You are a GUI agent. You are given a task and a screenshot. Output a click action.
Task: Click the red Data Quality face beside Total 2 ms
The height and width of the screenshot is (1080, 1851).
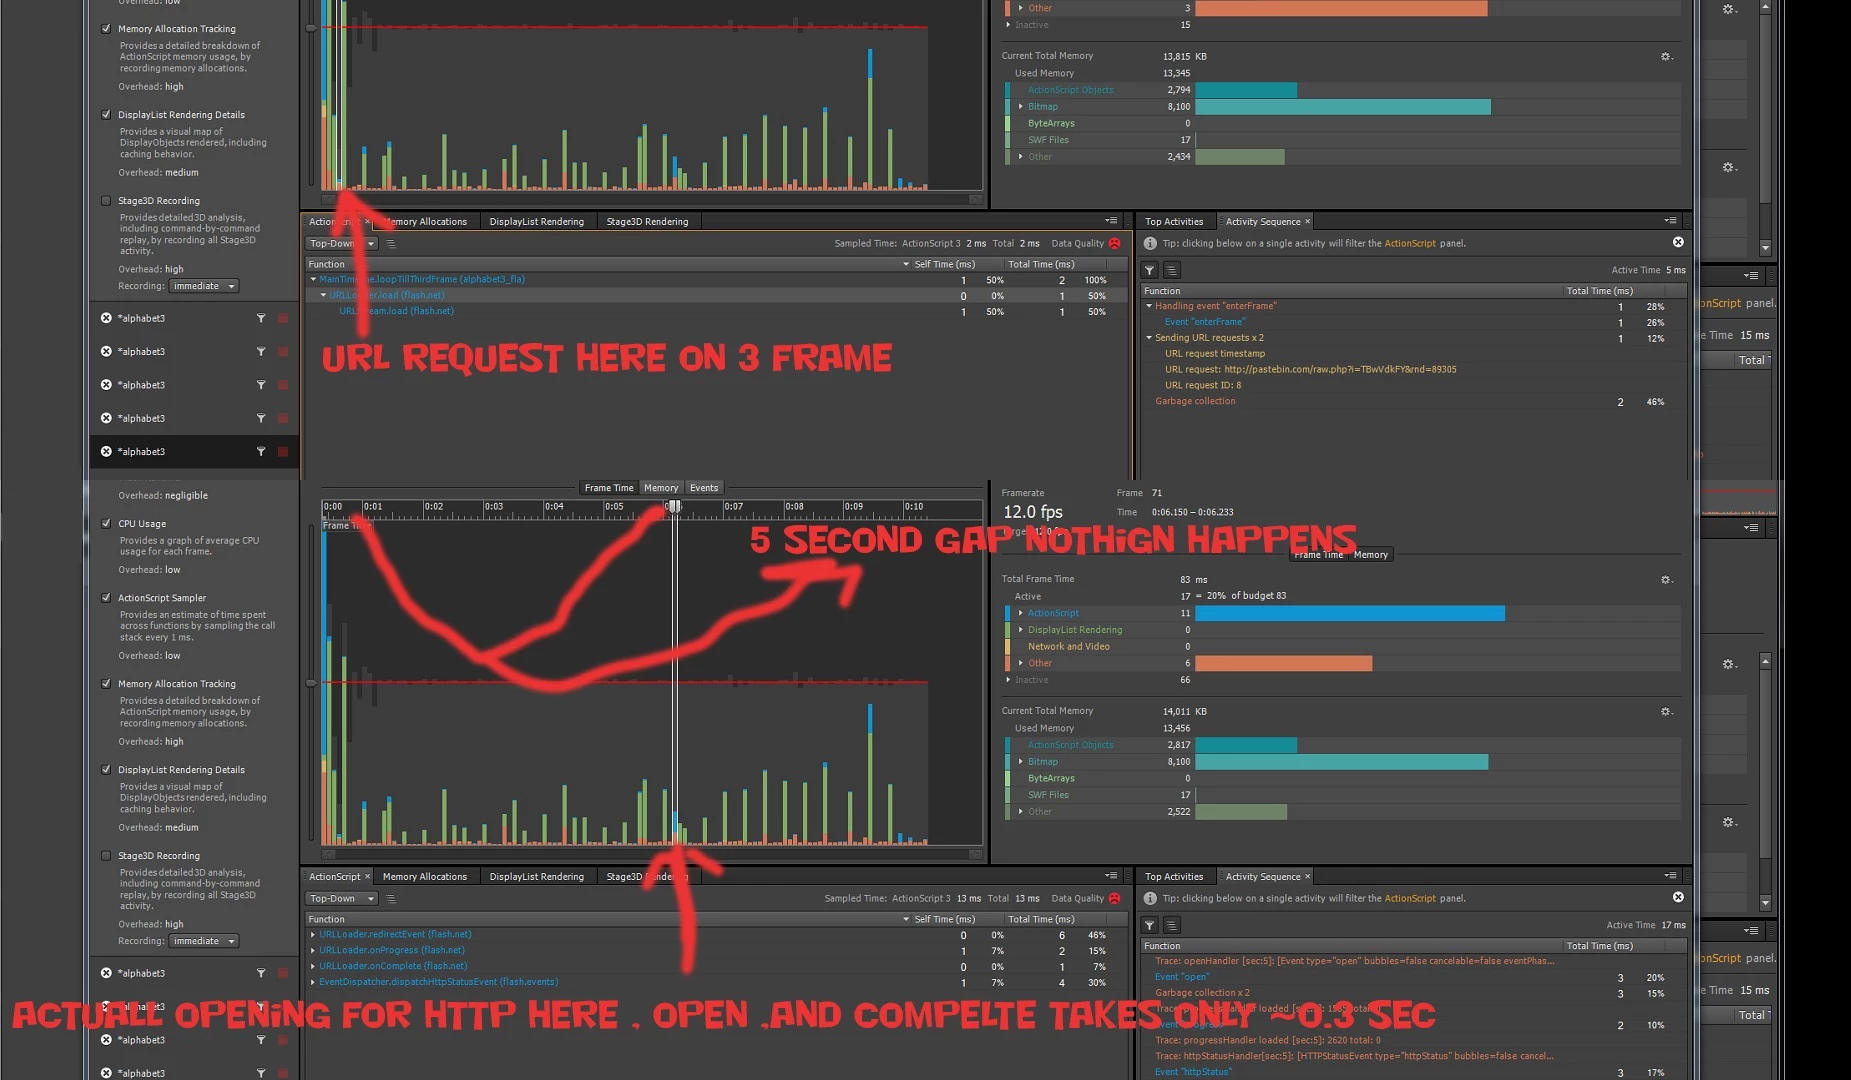[x=1115, y=243]
